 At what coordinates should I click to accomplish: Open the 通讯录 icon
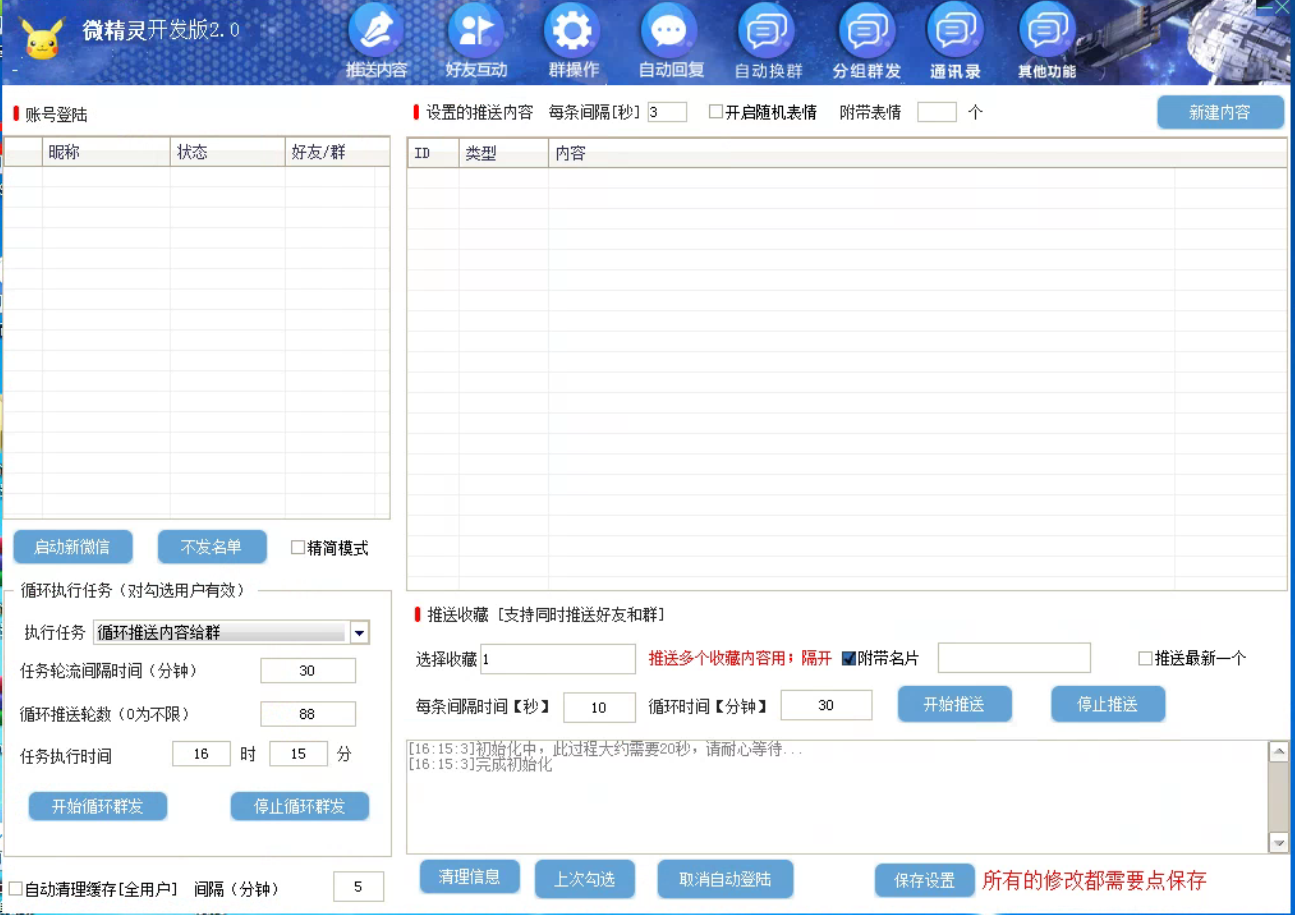point(955,33)
